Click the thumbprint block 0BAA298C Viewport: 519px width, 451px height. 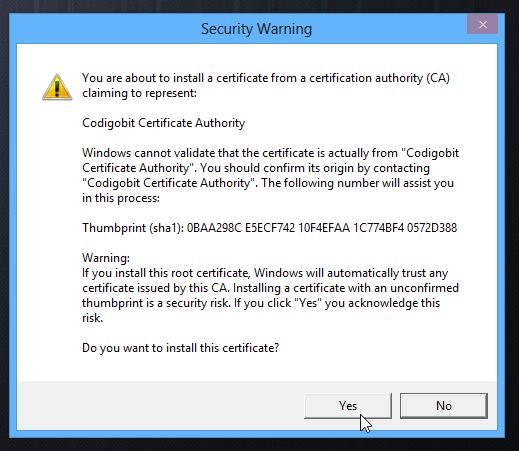tap(214, 228)
